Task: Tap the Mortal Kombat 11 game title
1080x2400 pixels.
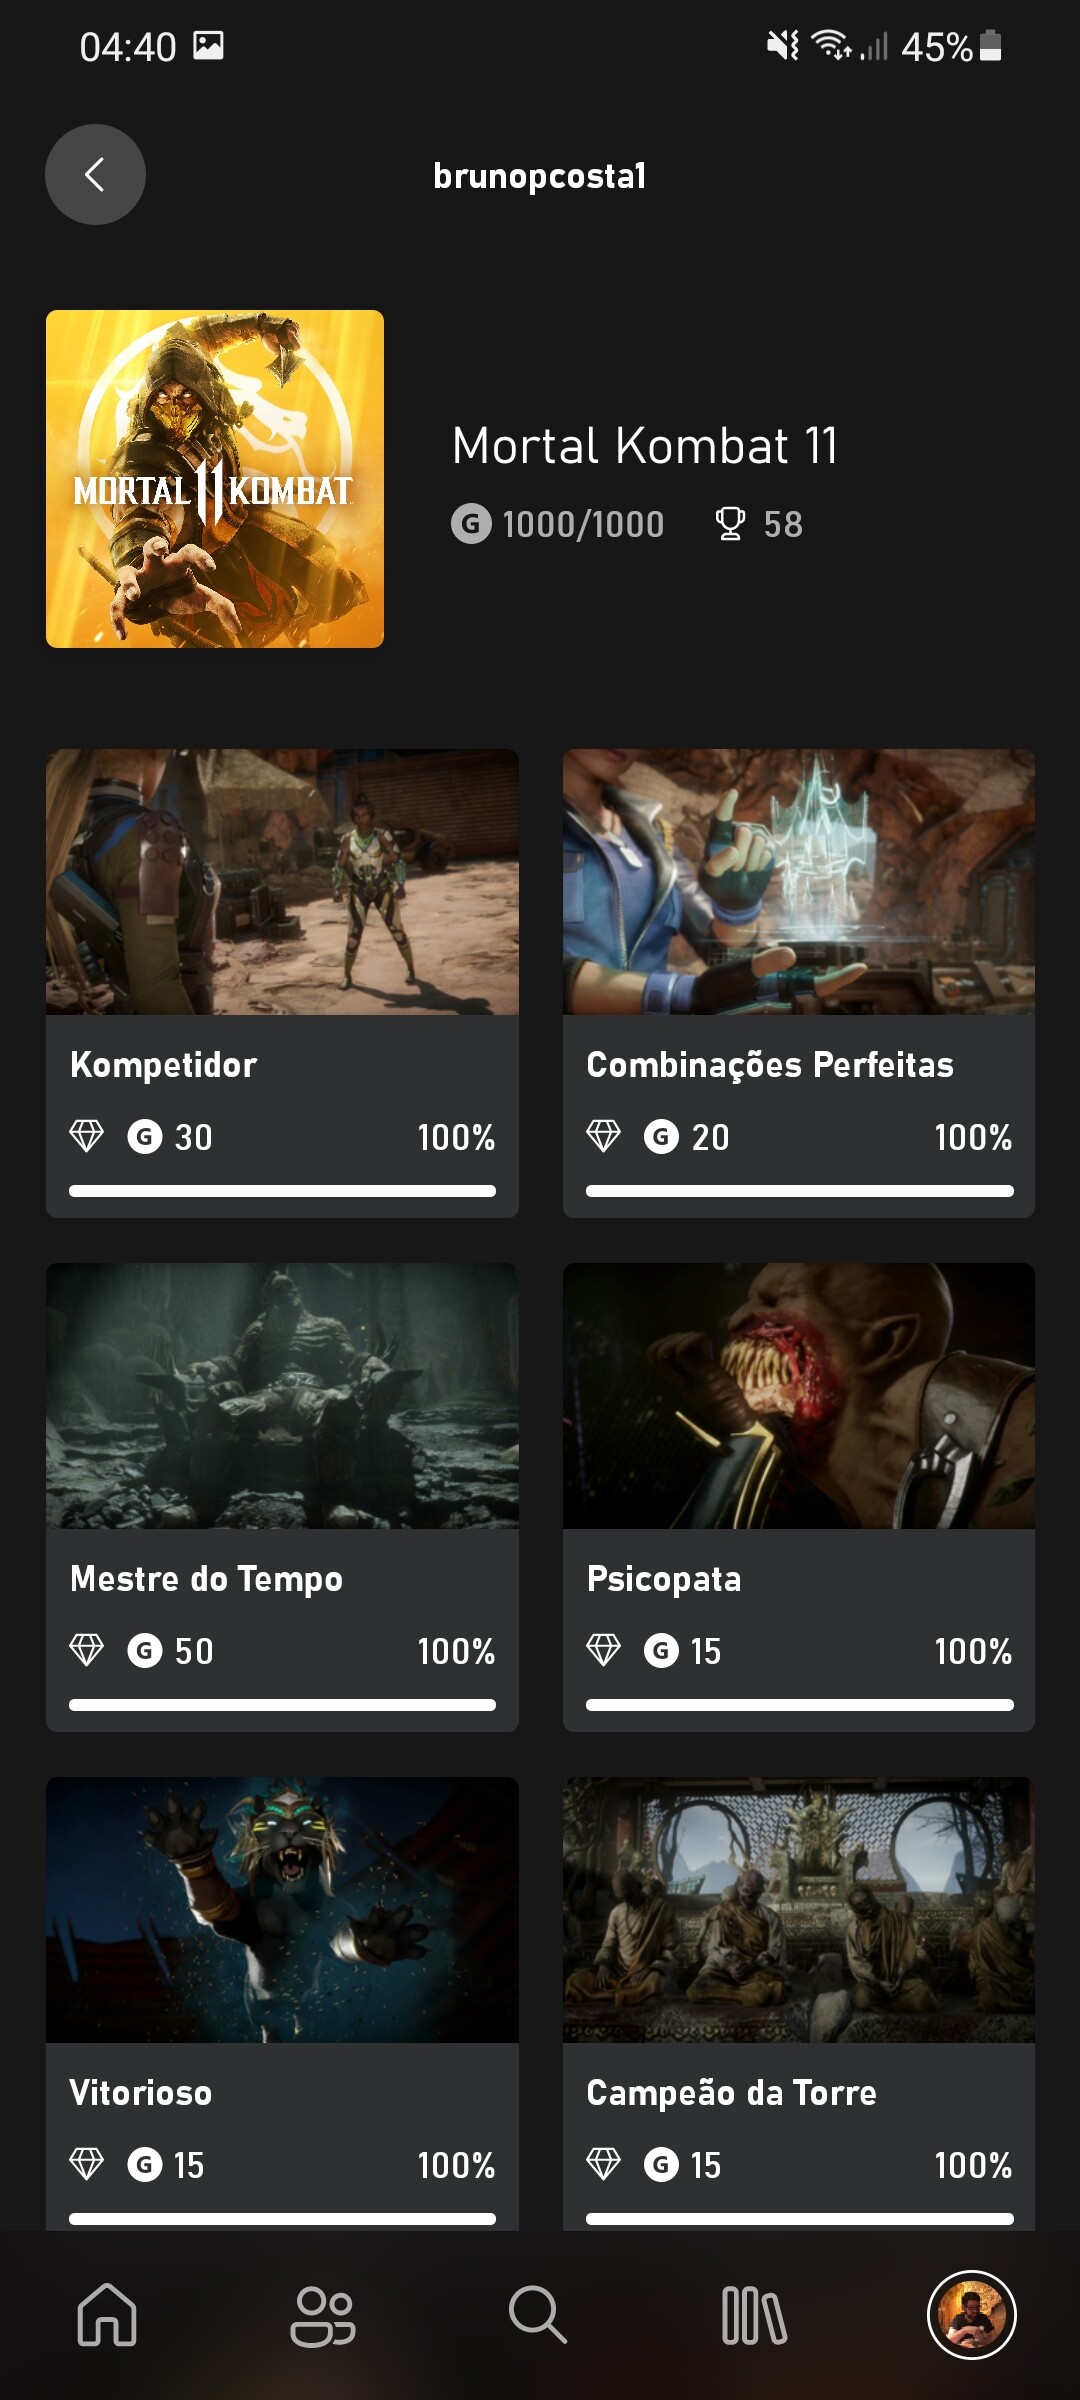Action: (645, 446)
